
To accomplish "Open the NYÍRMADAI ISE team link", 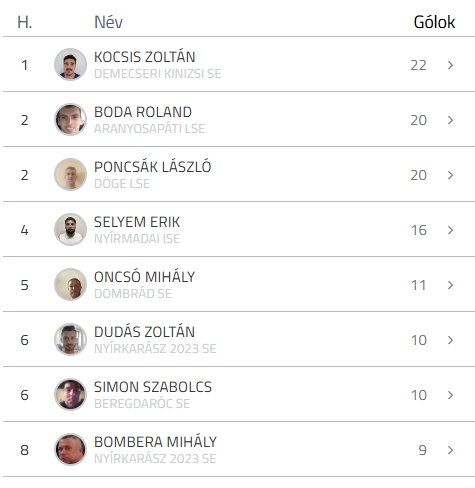I will click(x=137, y=239).
